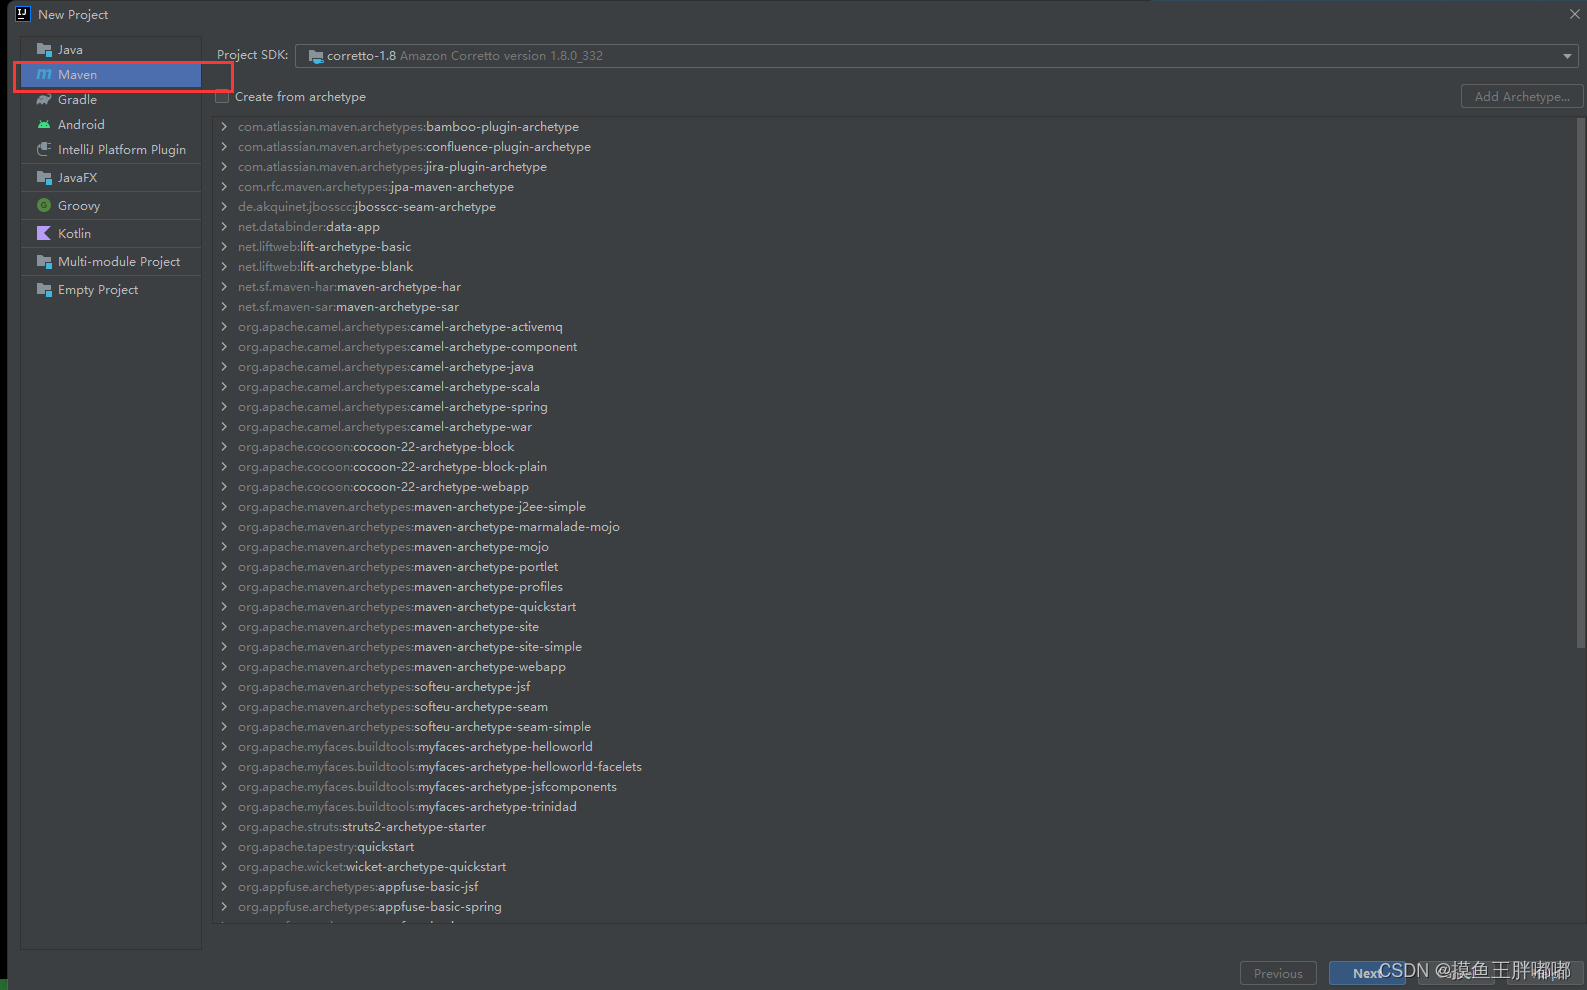Click the Groovy green circle icon
Image resolution: width=1587 pixels, height=990 pixels.
coord(44,205)
